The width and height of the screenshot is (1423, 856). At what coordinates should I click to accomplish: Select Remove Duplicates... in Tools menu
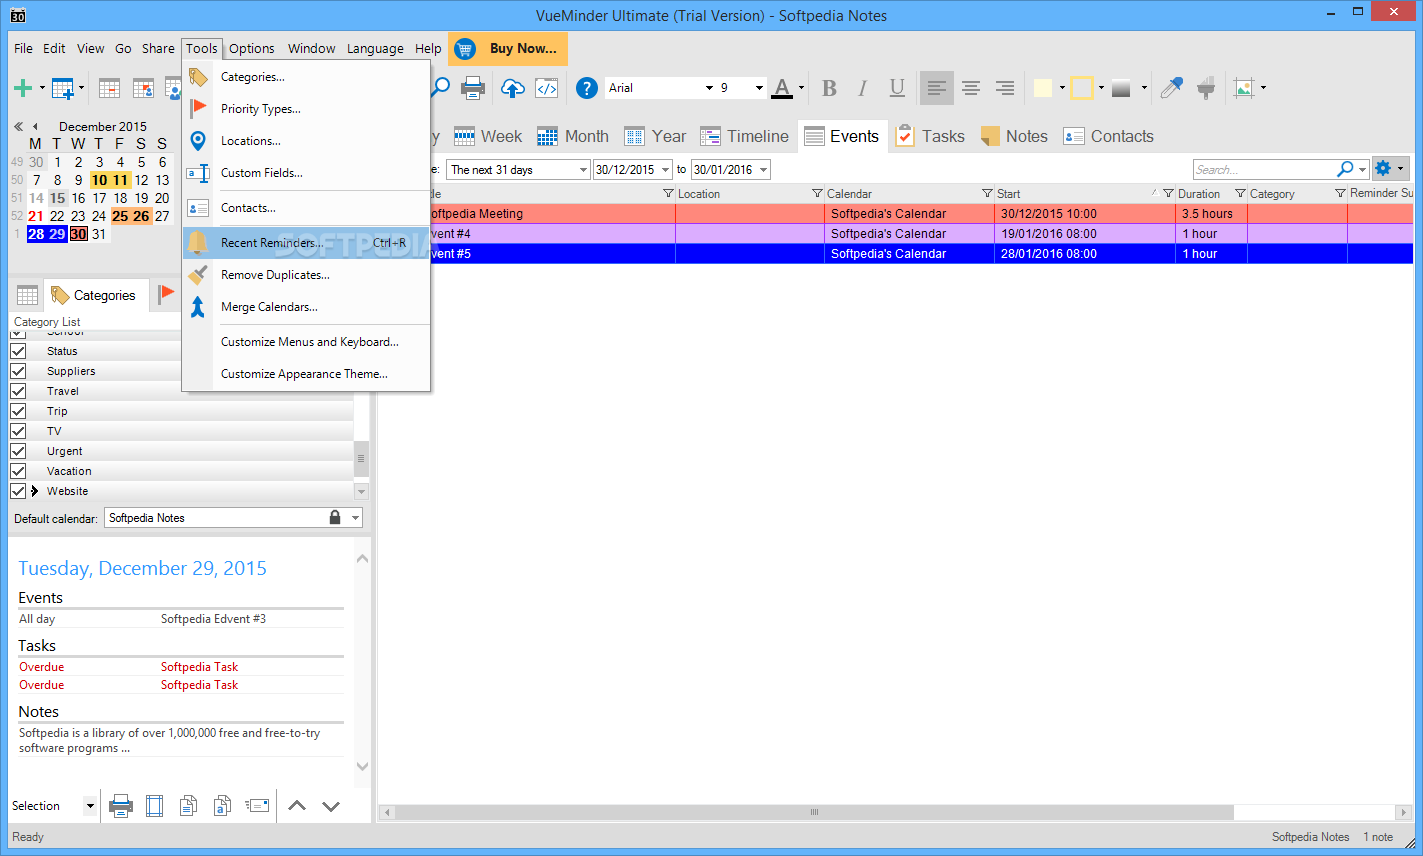[x=306, y=275]
